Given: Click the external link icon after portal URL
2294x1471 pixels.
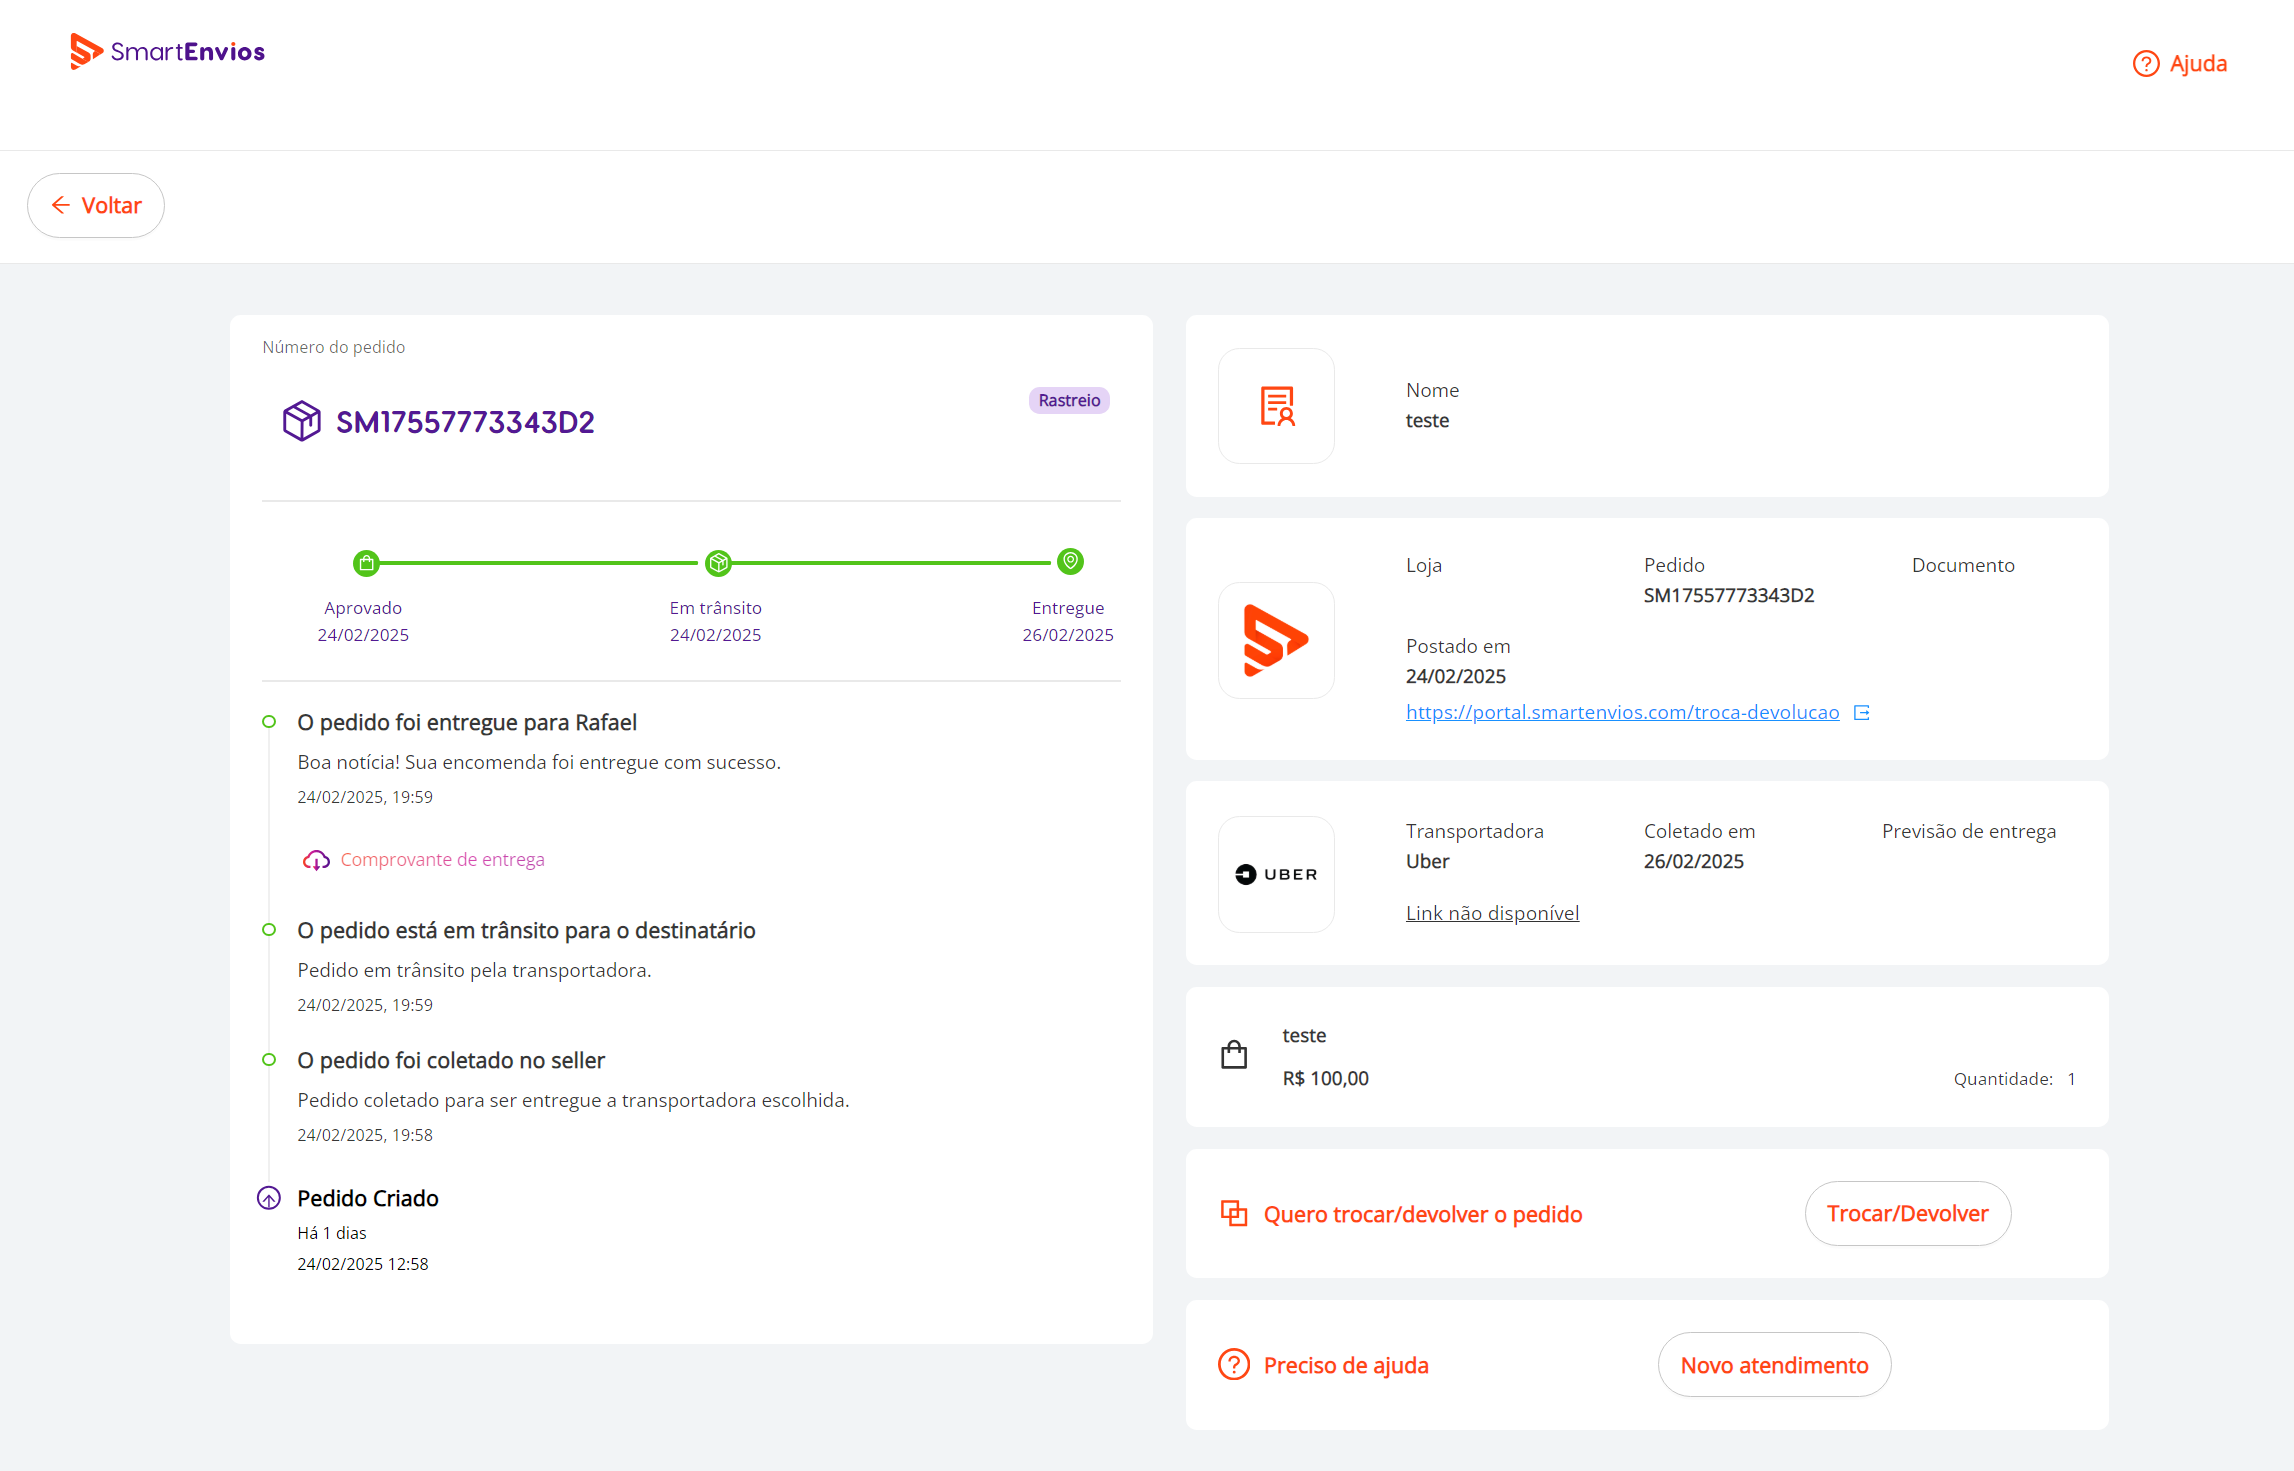Looking at the screenshot, I should pyautogui.click(x=1862, y=712).
